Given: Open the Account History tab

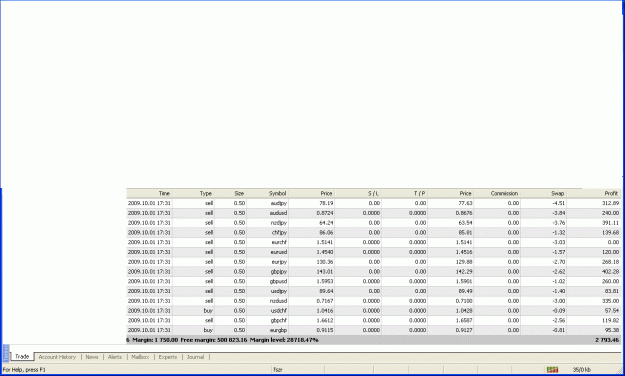Looking at the screenshot, I should coord(57,357).
